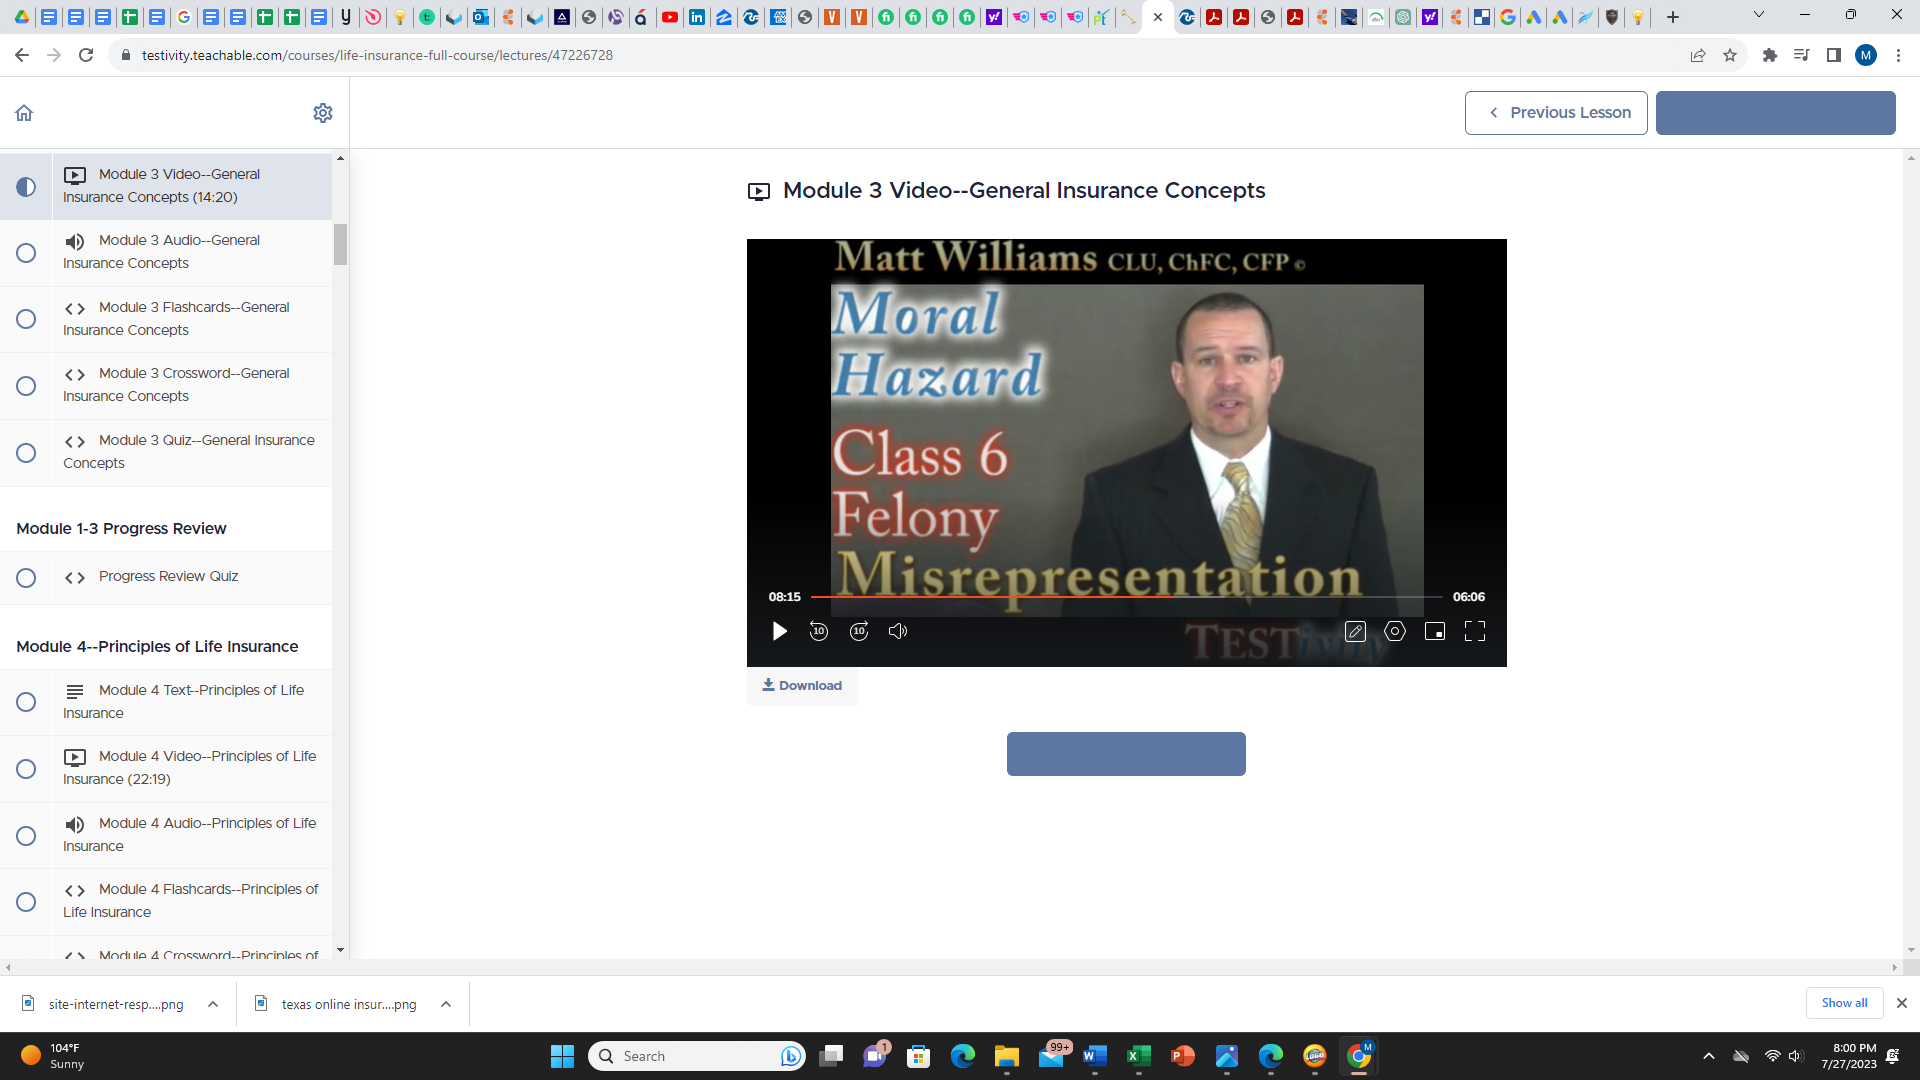Toggle completion circle for Progress Review Quiz
The image size is (1920, 1080).
(x=25, y=578)
